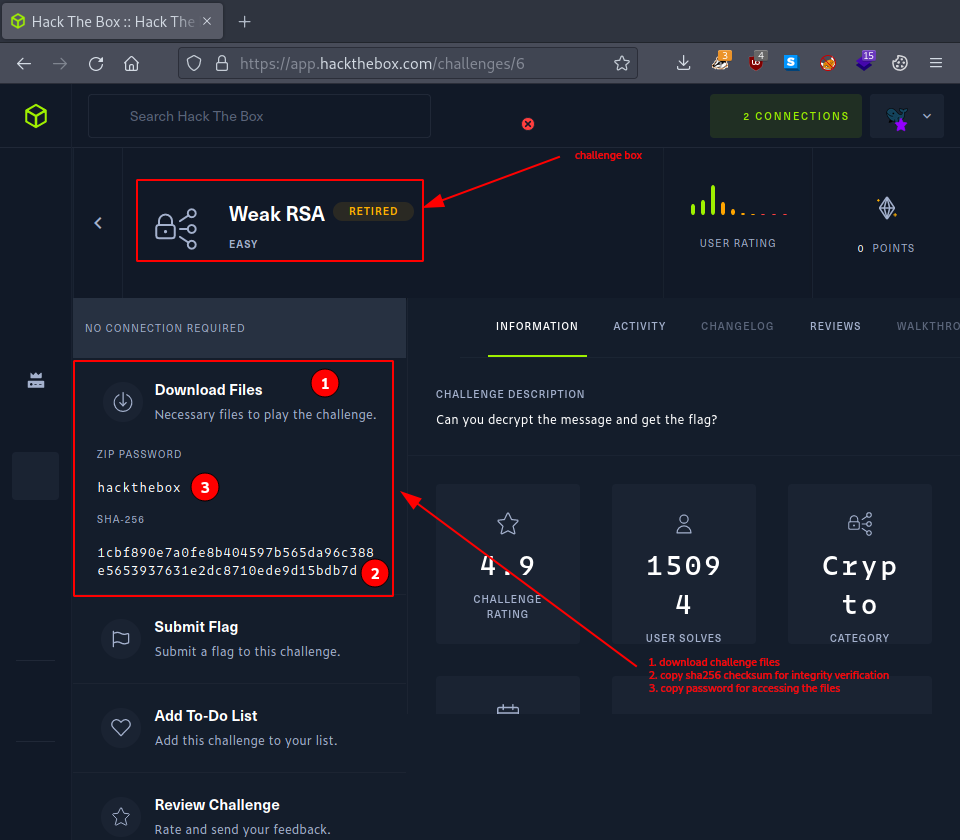Go back using the challenge chevron arrow
The width and height of the screenshot is (960, 840).
coord(98,223)
